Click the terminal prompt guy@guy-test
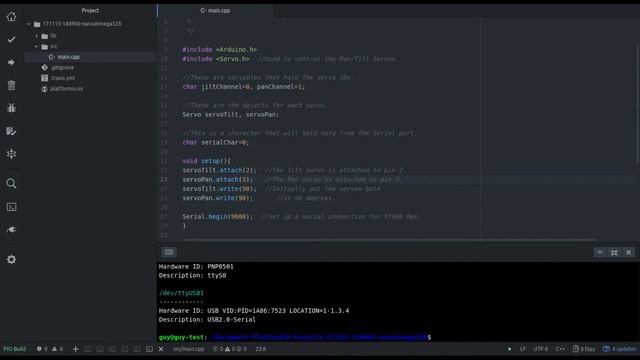This screenshot has height=360, width=640. [x=182, y=338]
